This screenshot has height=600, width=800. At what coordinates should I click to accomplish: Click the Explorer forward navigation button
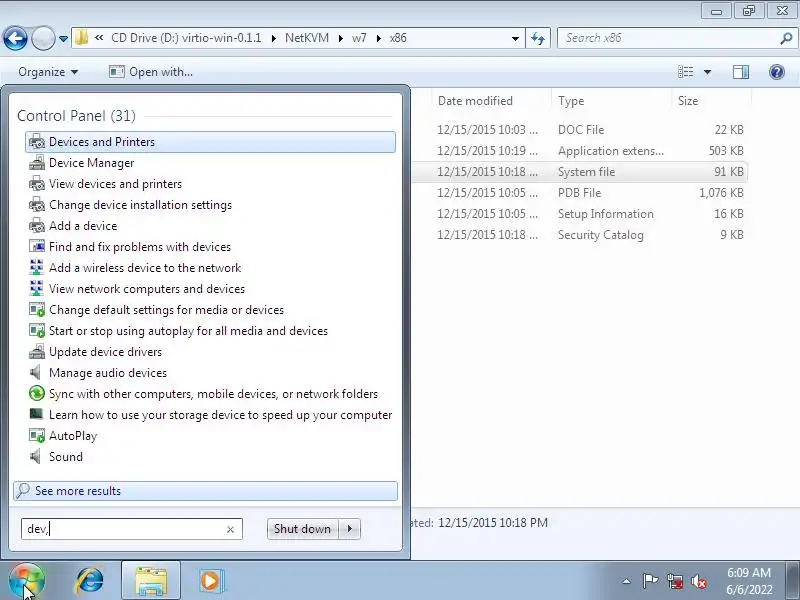[43, 38]
